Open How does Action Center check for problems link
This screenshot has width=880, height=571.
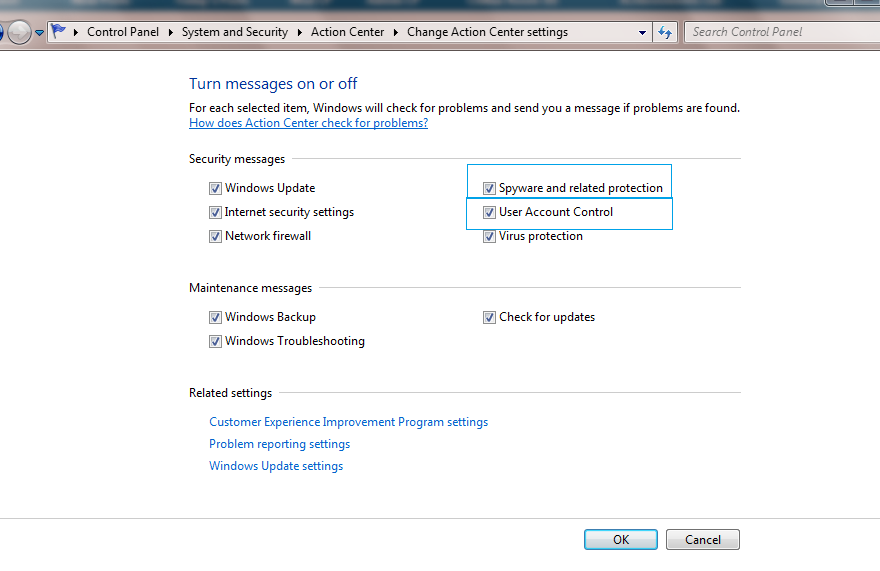[308, 123]
